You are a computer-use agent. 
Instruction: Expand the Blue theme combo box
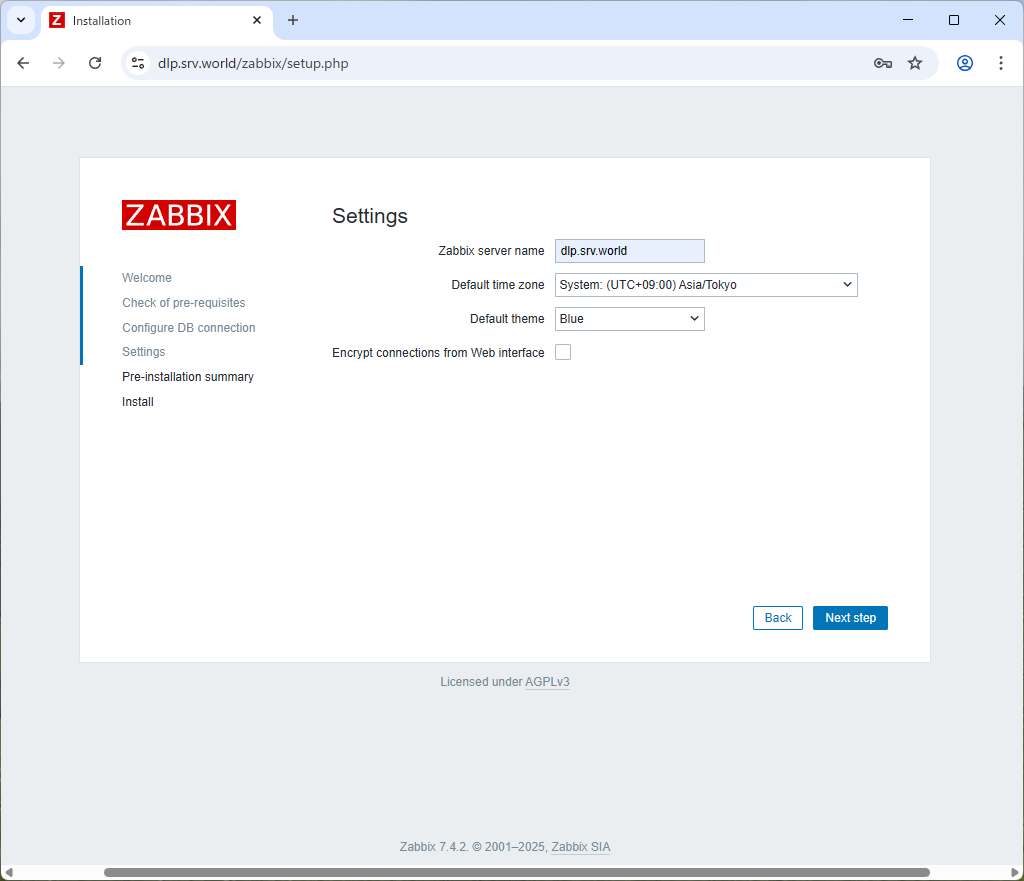630,318
